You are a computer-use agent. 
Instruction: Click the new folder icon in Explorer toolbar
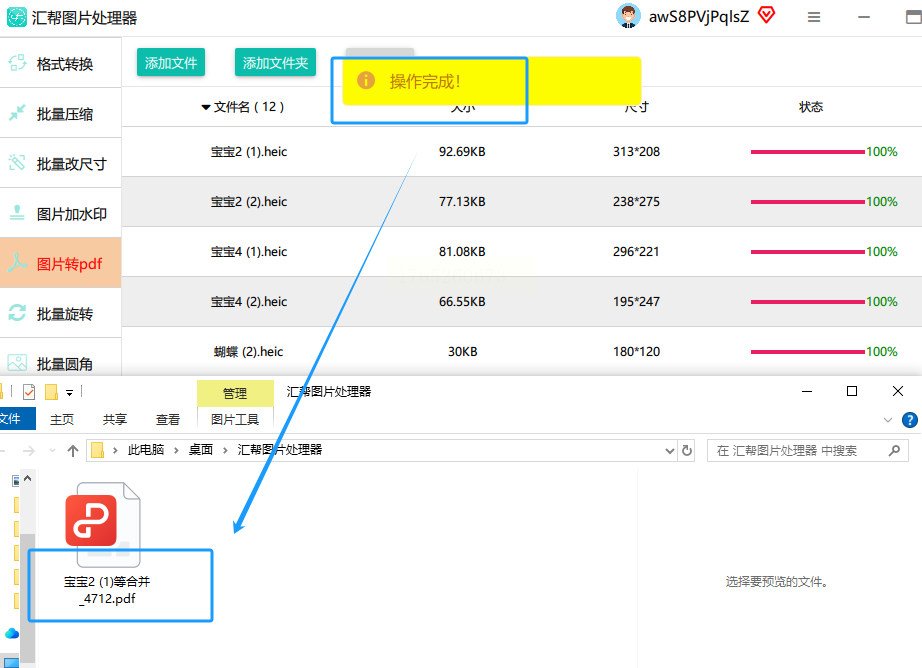pos(51,392)
